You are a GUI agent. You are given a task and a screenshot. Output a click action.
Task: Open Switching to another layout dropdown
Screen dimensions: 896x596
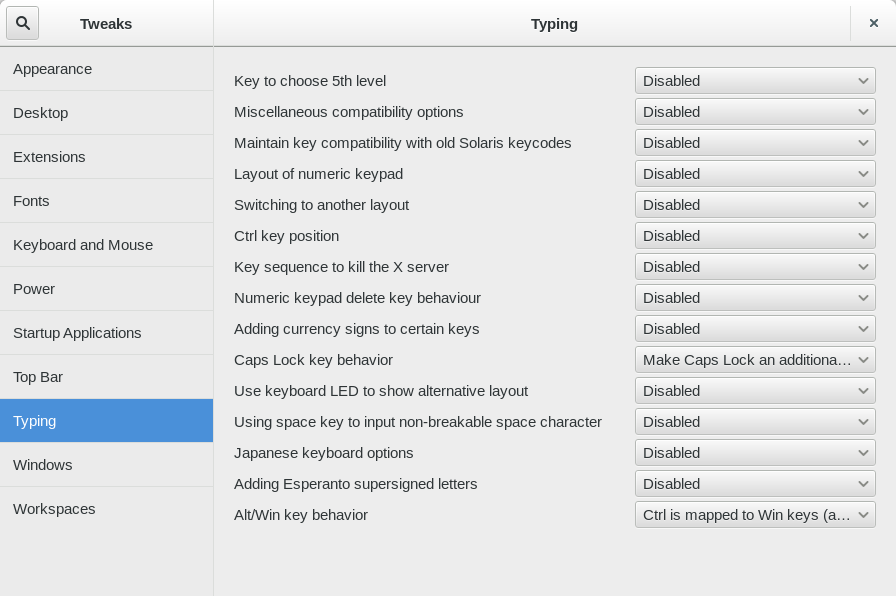(755, 205)
